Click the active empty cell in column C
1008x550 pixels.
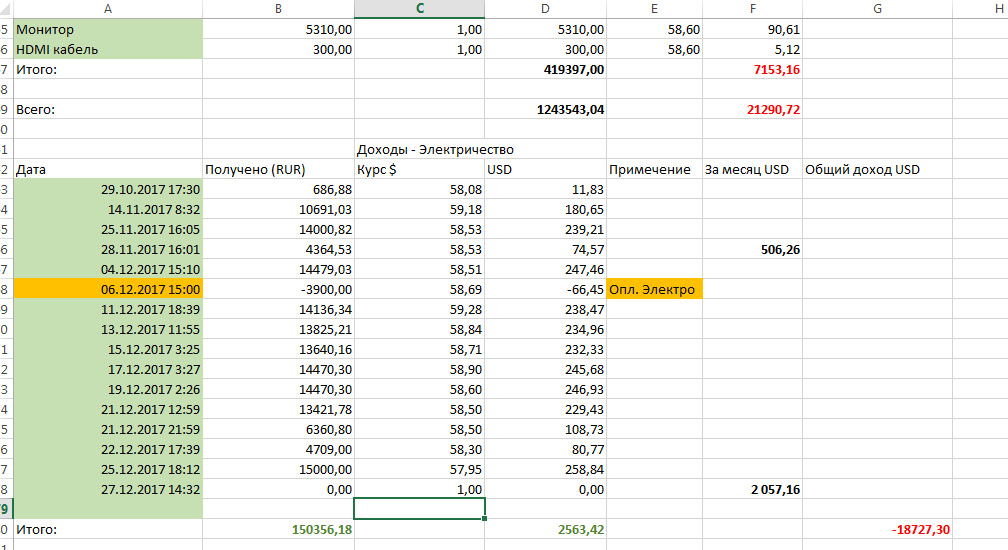pyautogui.click(x=420, y=509)
